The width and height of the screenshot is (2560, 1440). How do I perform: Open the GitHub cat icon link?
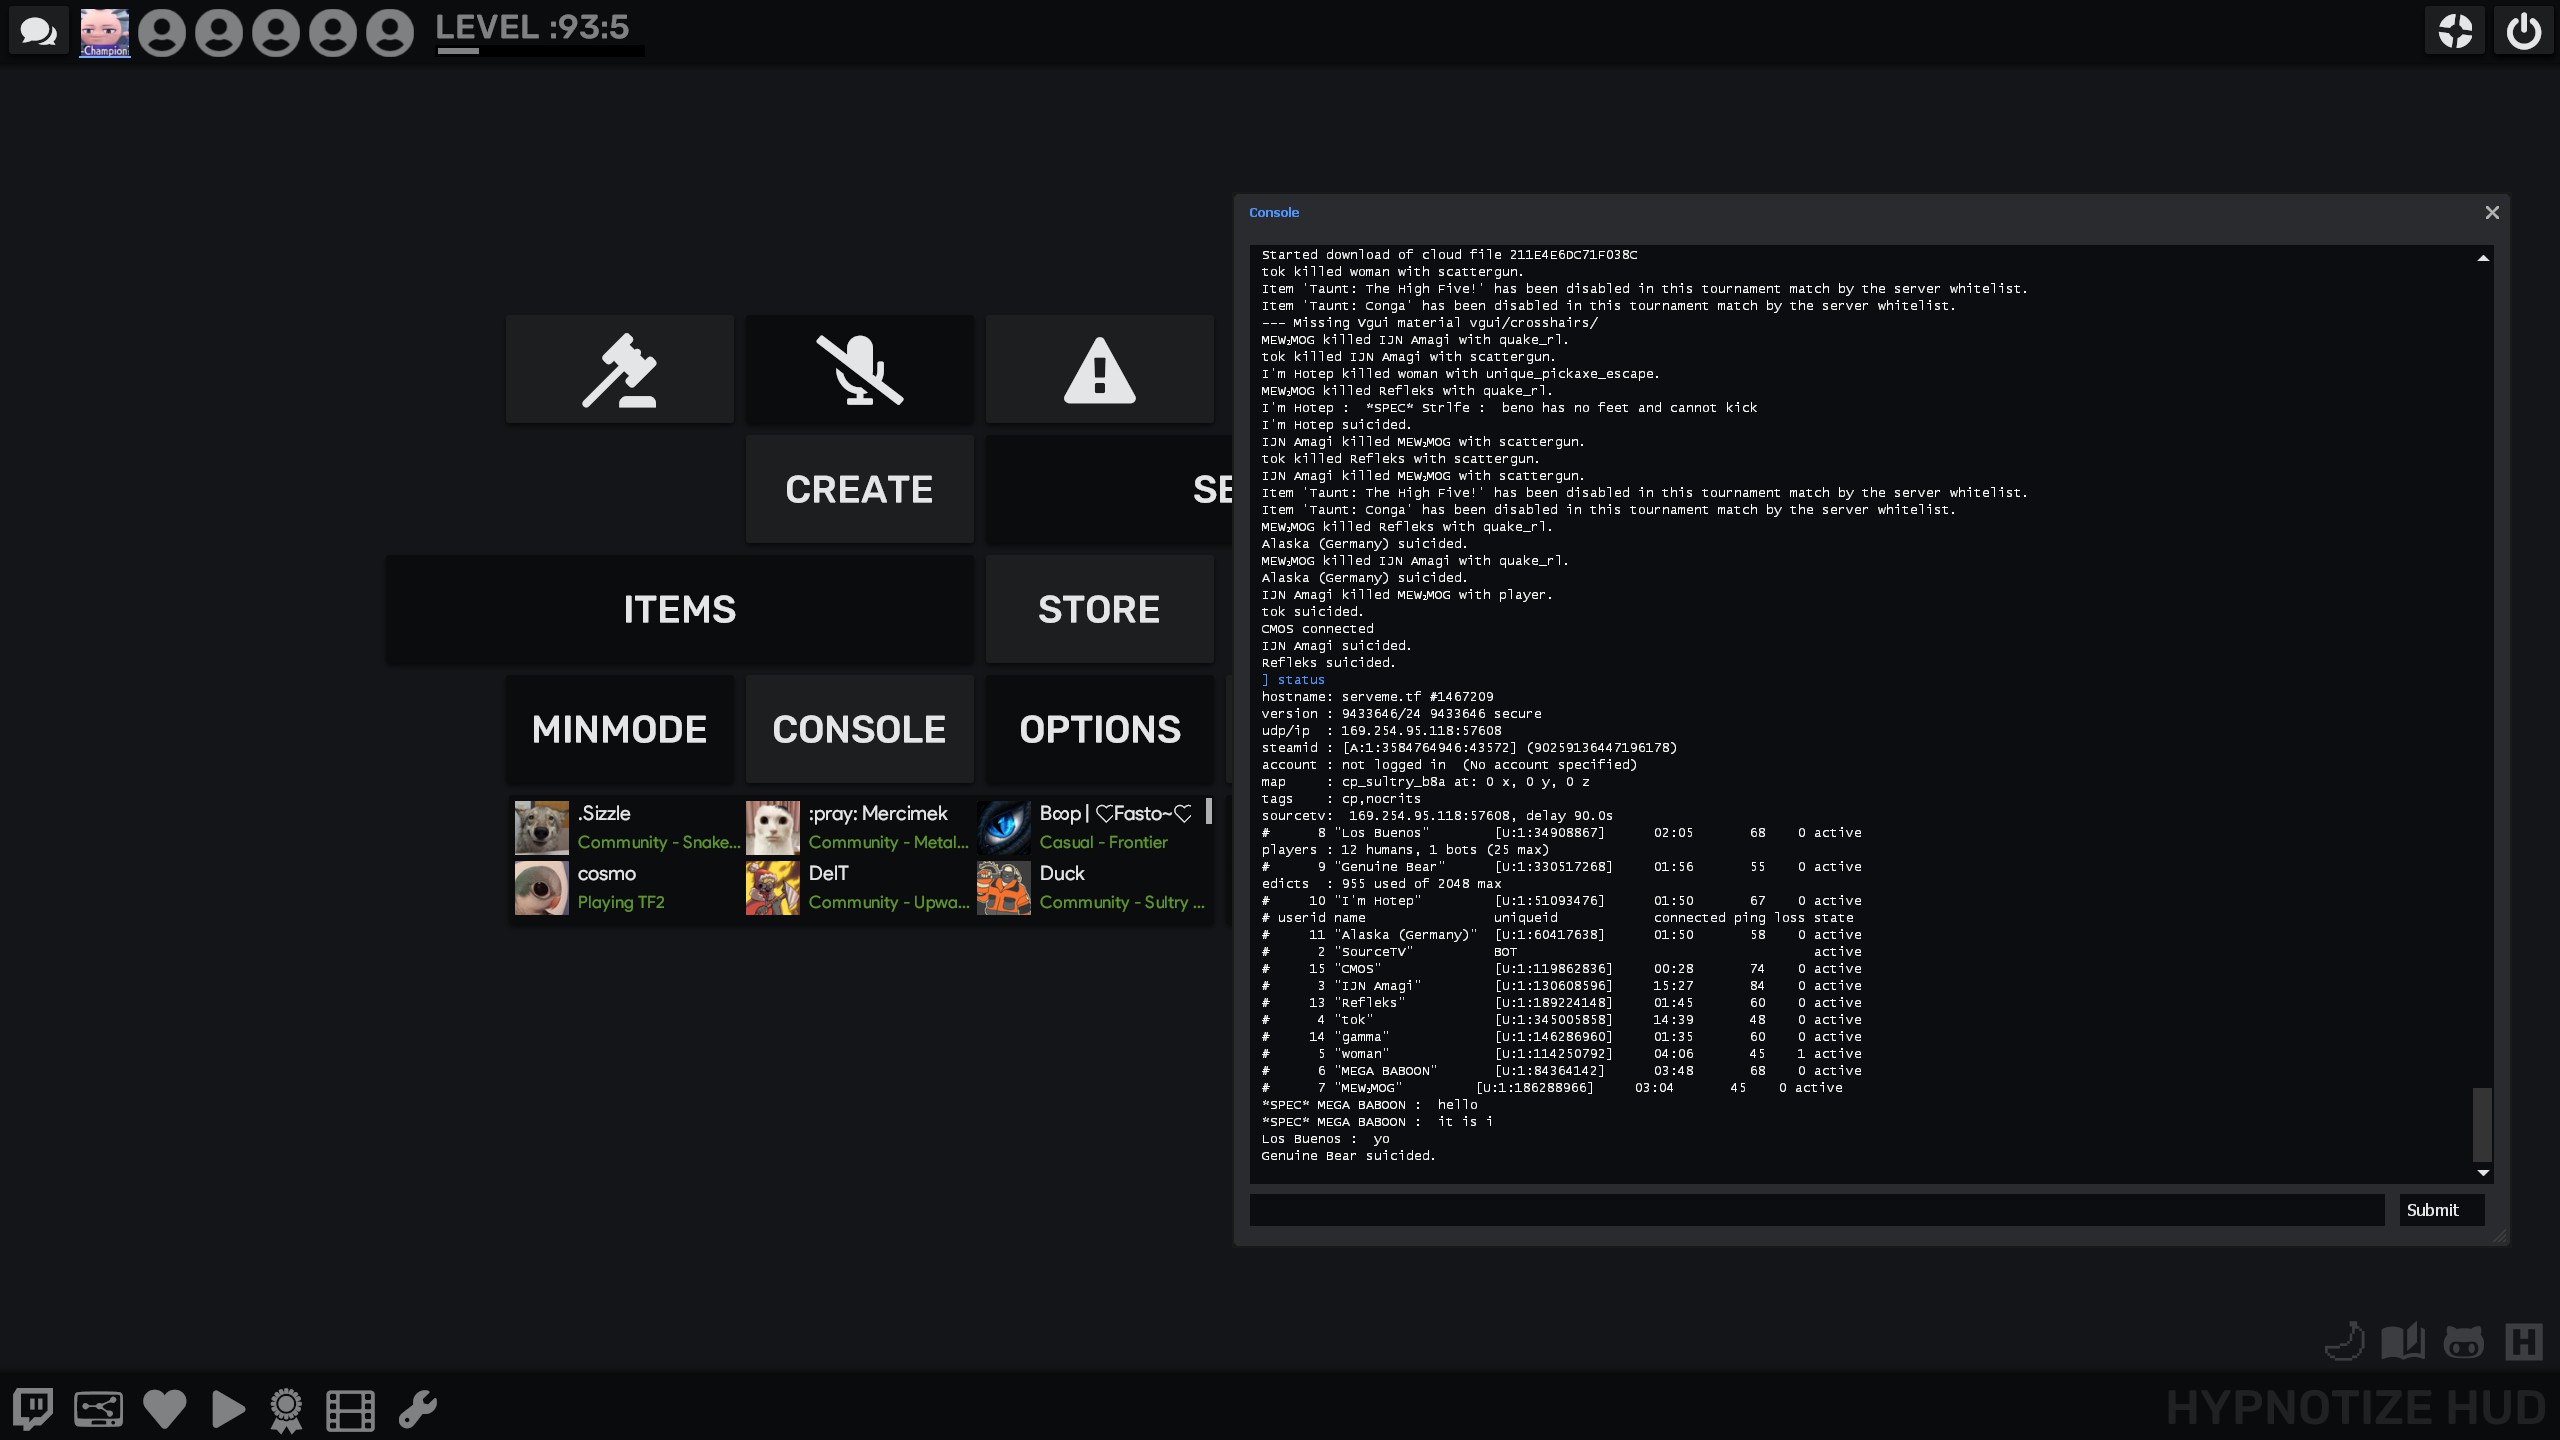2463,1342
